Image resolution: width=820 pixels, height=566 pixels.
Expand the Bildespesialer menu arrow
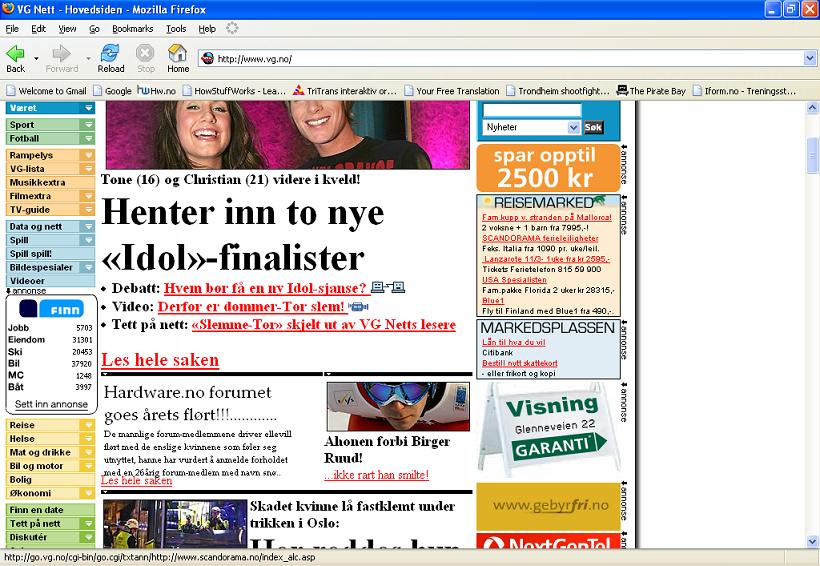[x=88, y=267]
